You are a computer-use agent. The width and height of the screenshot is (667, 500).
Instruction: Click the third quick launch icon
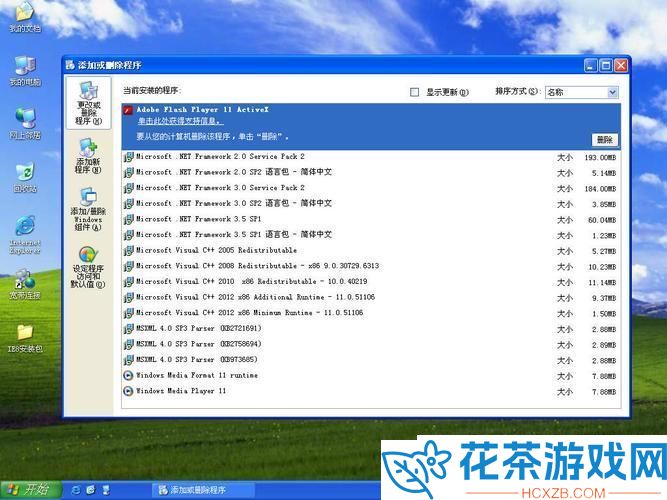tap(106, 490)
